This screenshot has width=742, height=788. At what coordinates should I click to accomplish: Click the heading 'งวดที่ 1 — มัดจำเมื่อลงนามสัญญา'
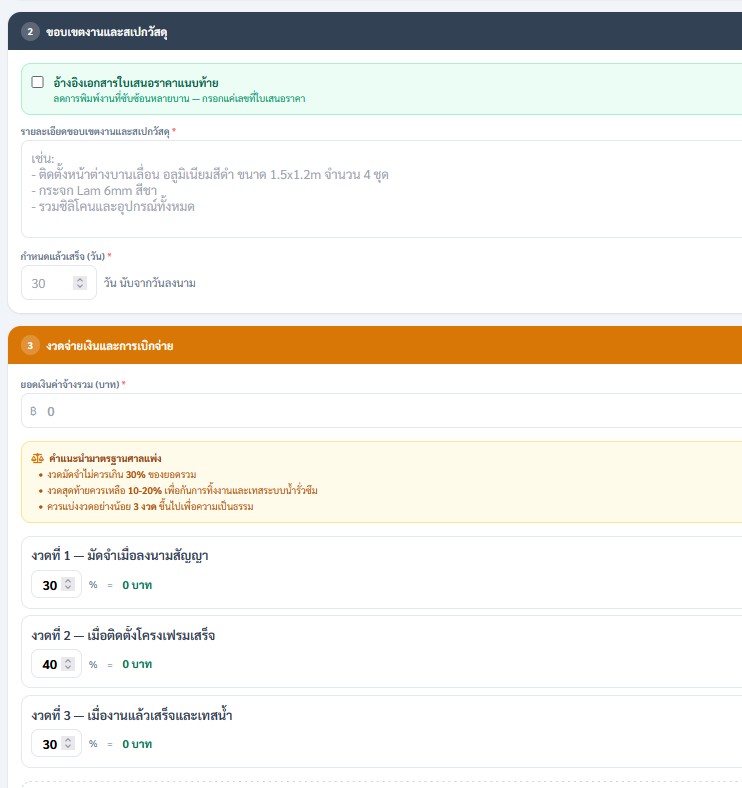(120, 555)
